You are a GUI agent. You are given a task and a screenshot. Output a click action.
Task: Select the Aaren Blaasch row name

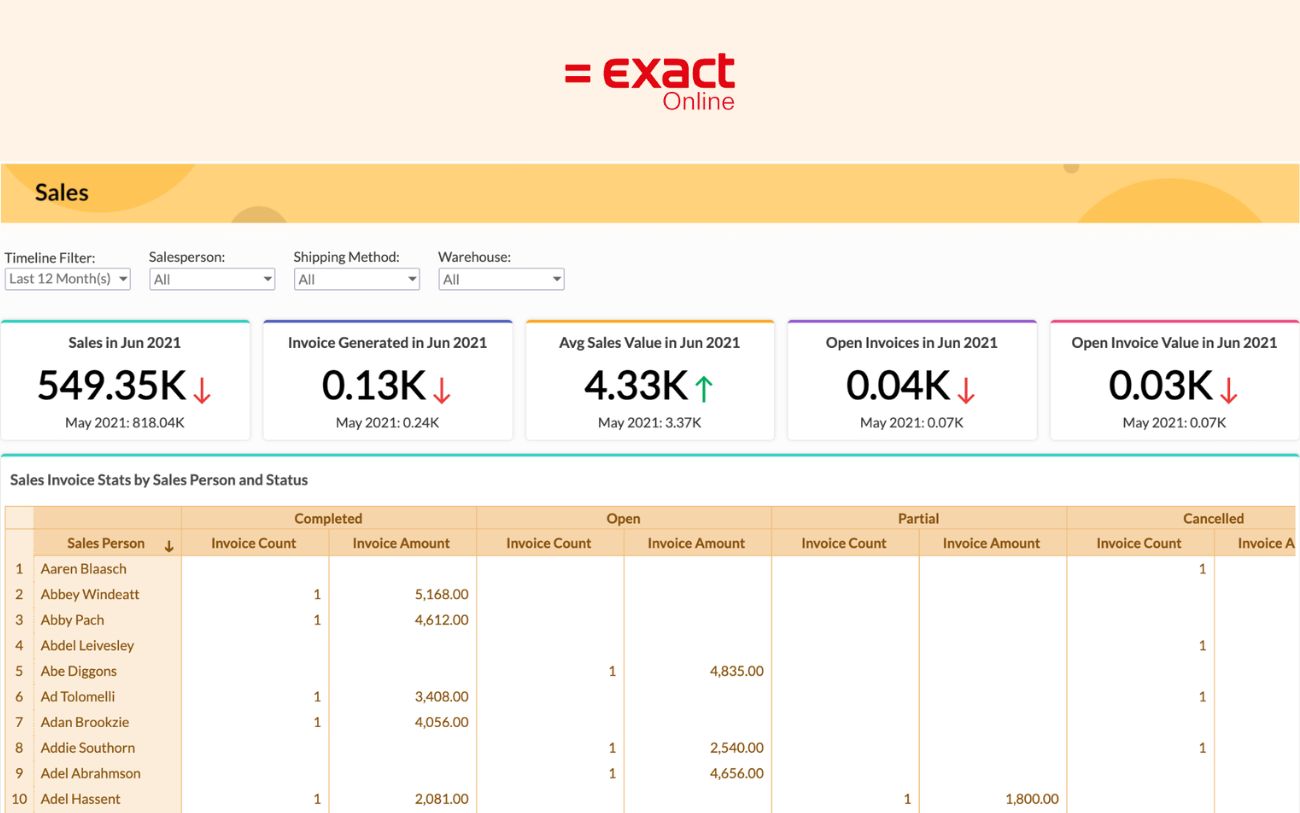(x=83, y=569)
